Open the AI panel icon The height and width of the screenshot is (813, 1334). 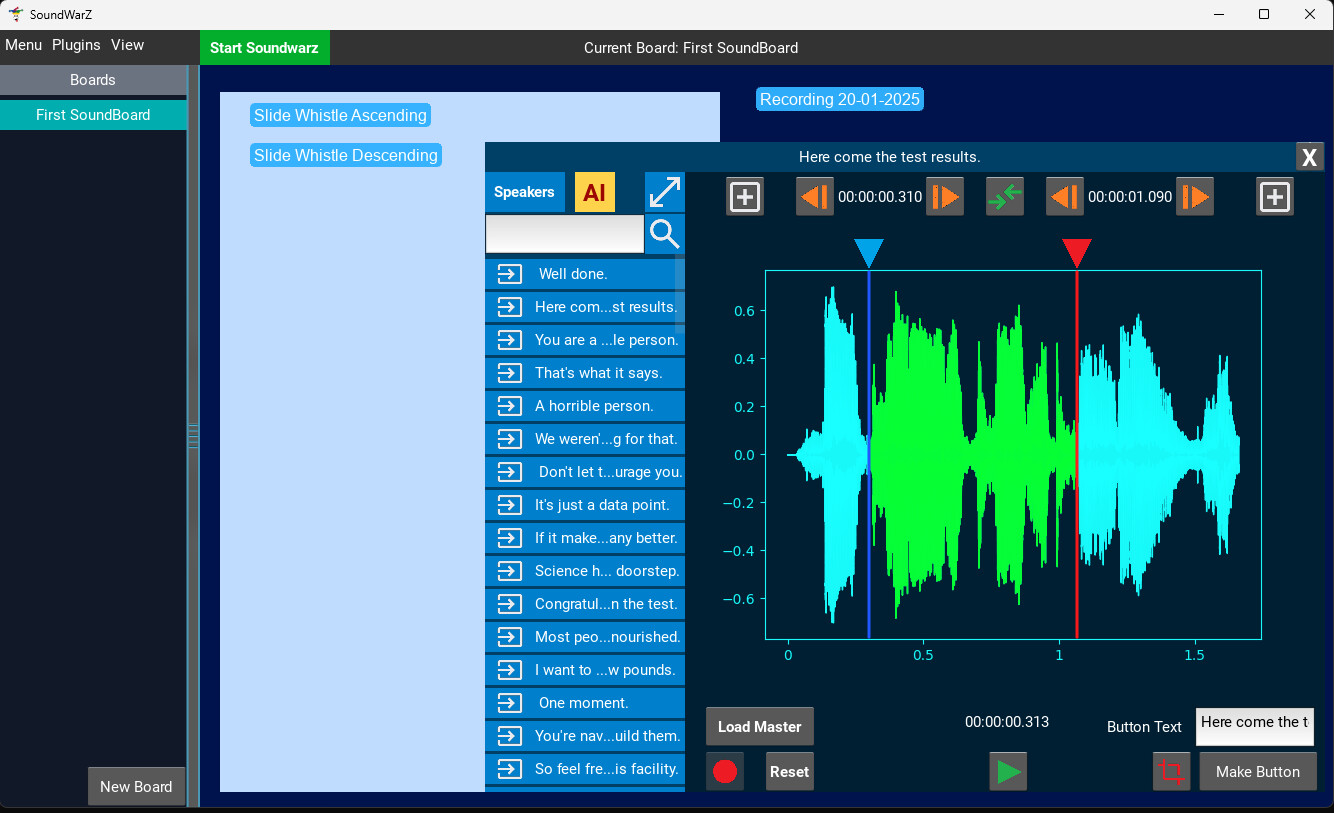595,191
